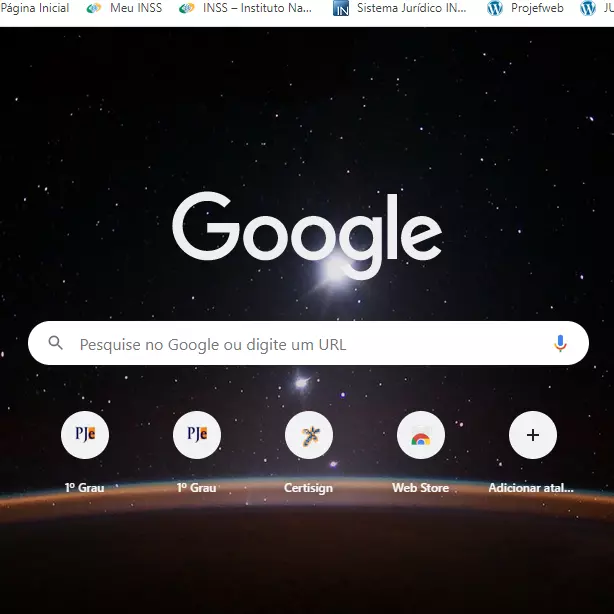
Task: Click the Meu INSS bookmark favicon
Action: point(94,8)
